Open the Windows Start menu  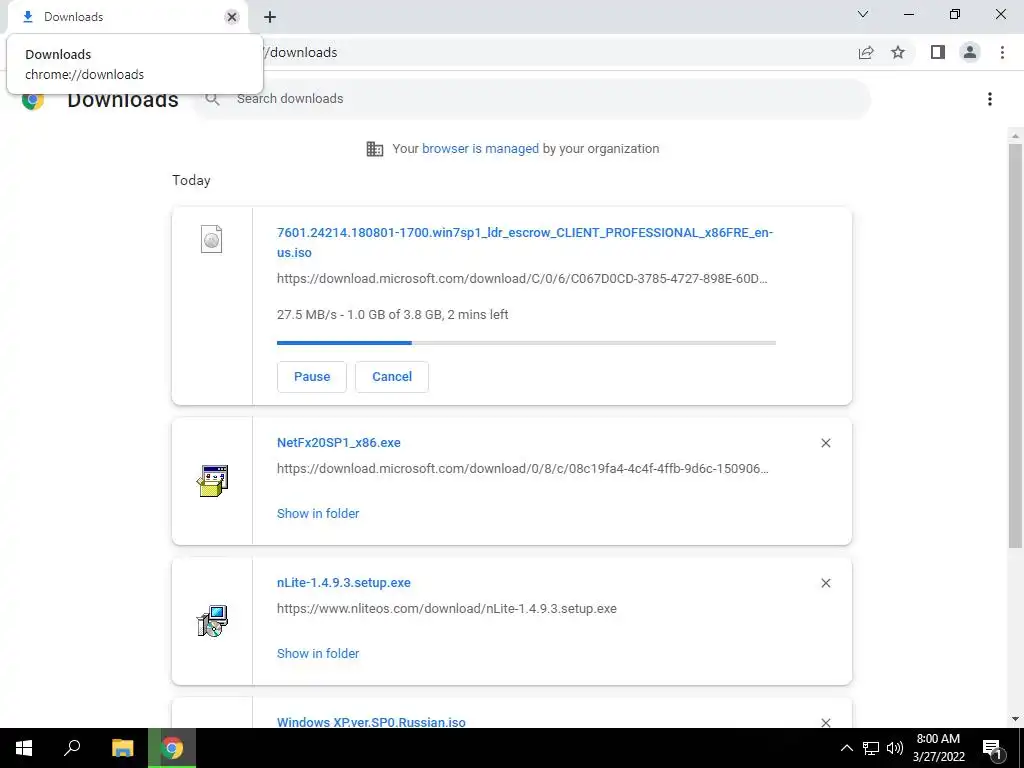(x=24, y=748)
